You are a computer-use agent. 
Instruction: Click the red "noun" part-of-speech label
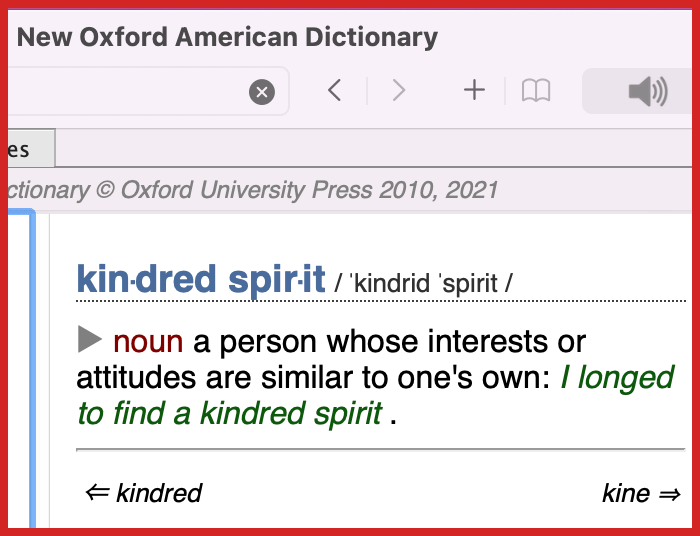tap(148, 342)
